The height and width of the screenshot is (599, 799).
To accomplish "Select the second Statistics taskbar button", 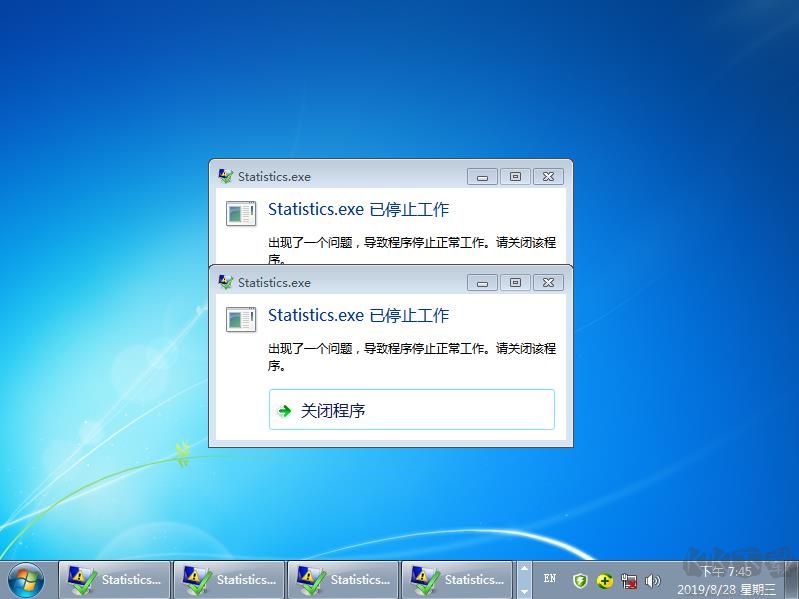I will (x=229, y=580).
